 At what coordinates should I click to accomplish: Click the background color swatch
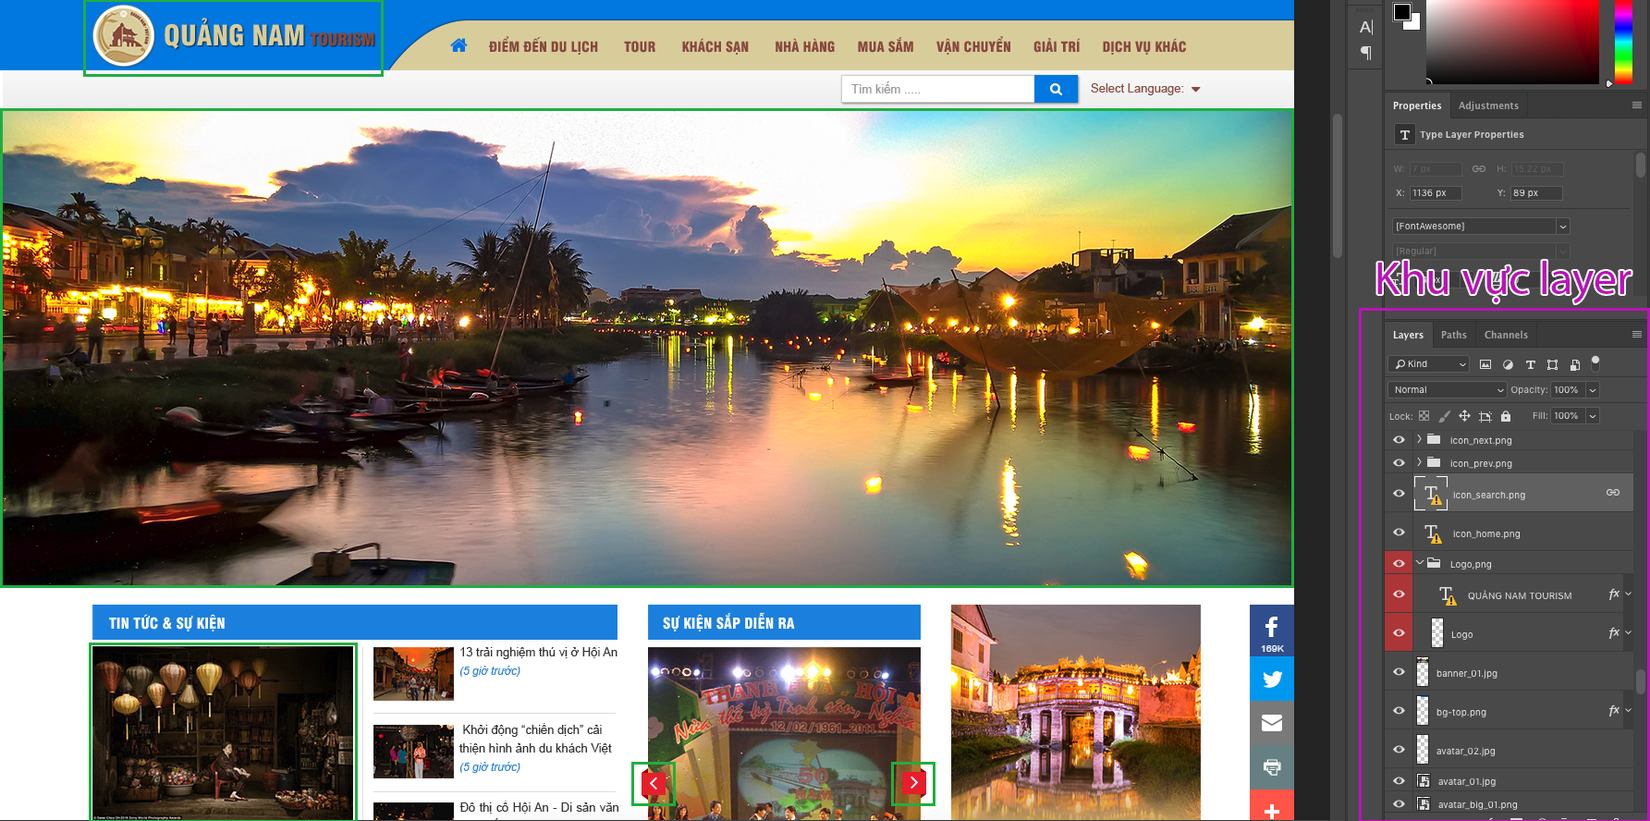pos(1413,22)
